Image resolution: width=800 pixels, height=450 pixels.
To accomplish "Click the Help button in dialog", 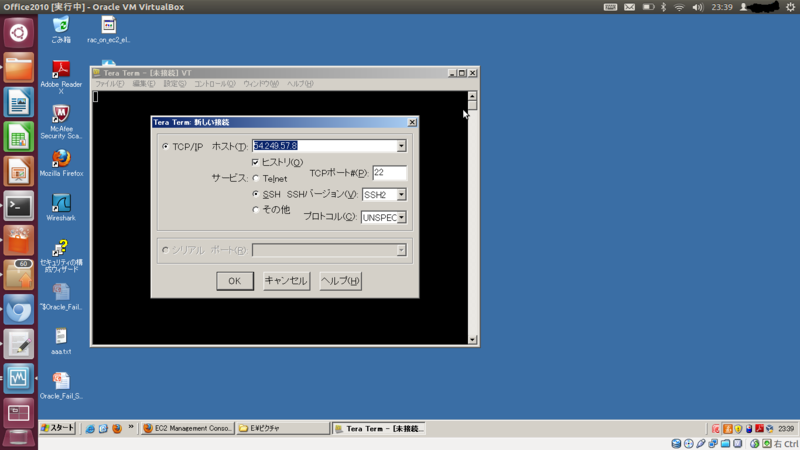I will [340, 281].
